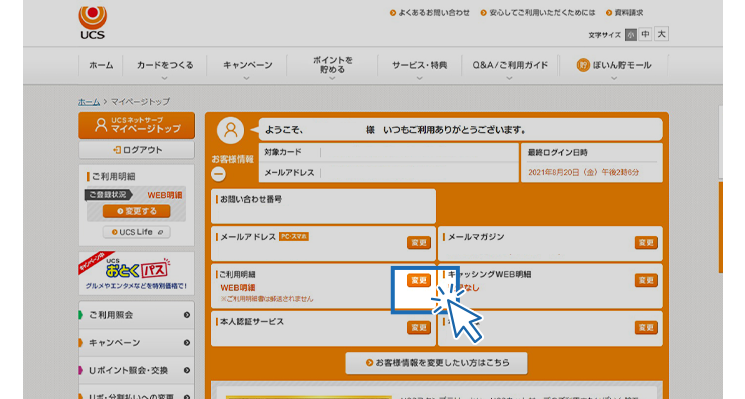Click 変更 for ご利用明細 WEB明細
Image resolution: width=745 pixels, height=399 pixels.
[x=419, y=280]
